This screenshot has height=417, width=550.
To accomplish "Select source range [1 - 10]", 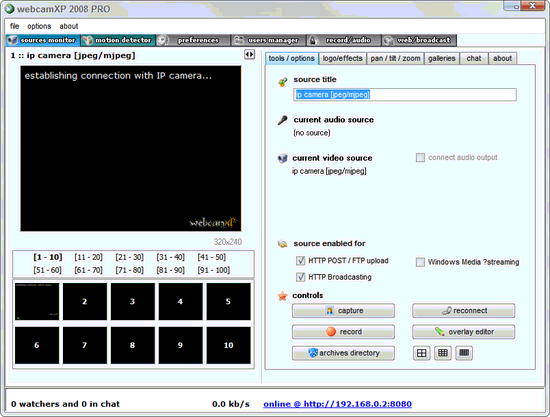I will pyautogui.click(x=48, y=257).
